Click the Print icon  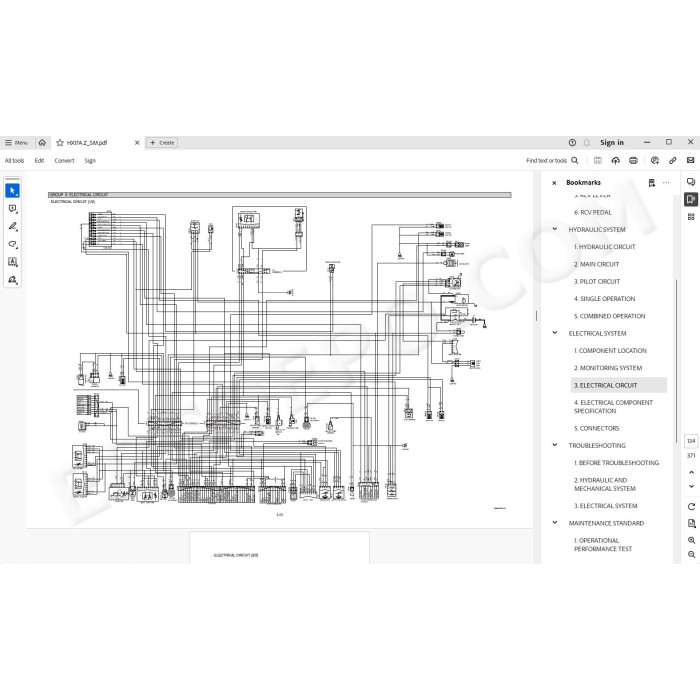633,160
